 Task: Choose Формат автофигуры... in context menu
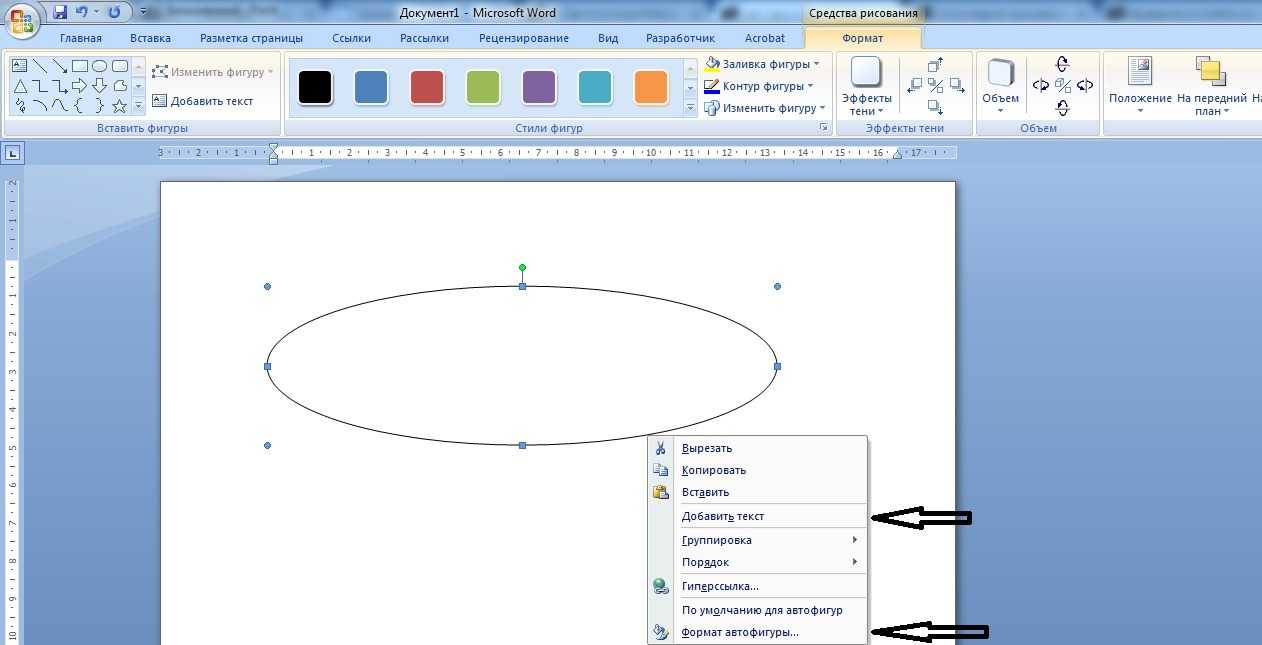(x=757, y=632)
